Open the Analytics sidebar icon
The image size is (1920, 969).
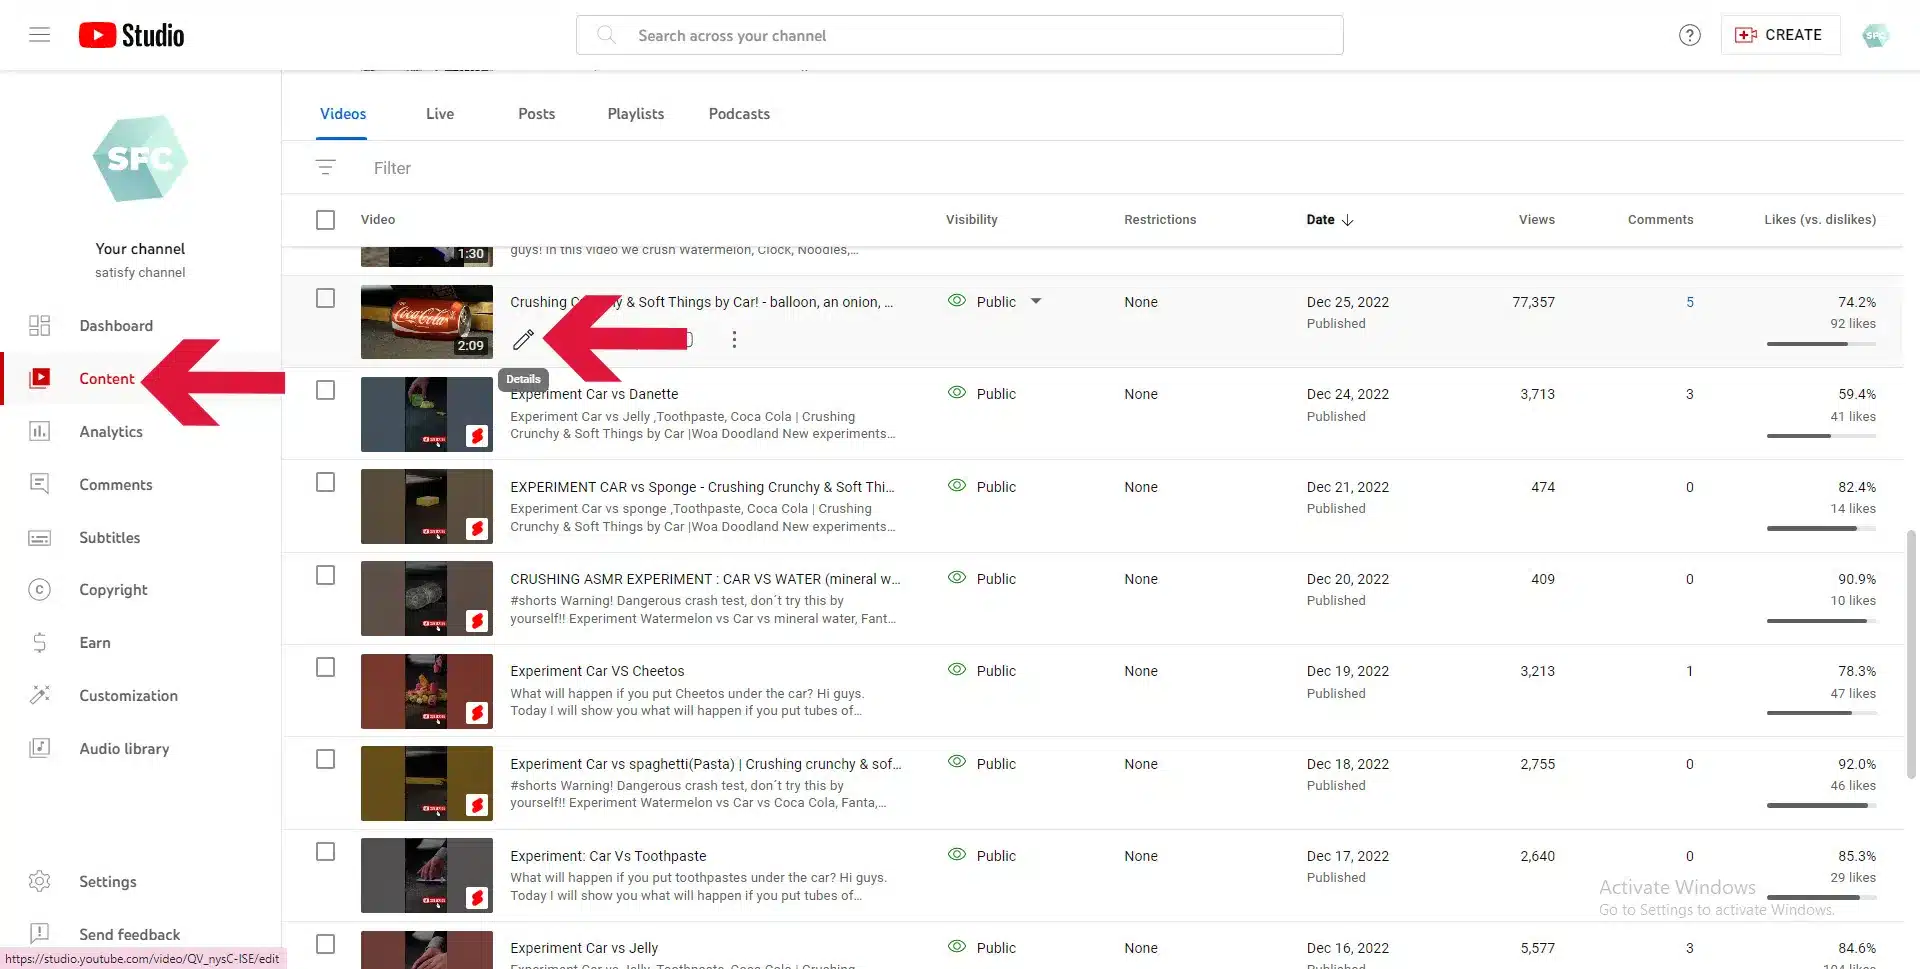coord(39,432)
